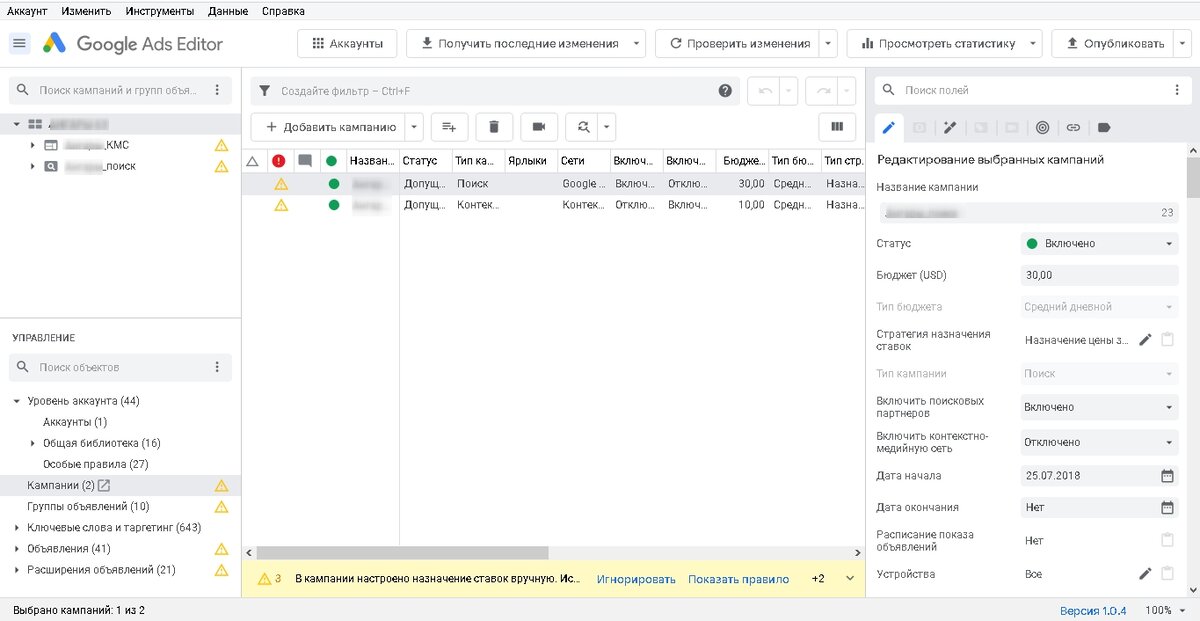Click the horizontal table scrollbar
This screenshot has width=1200, height=621.
[403, 552]
